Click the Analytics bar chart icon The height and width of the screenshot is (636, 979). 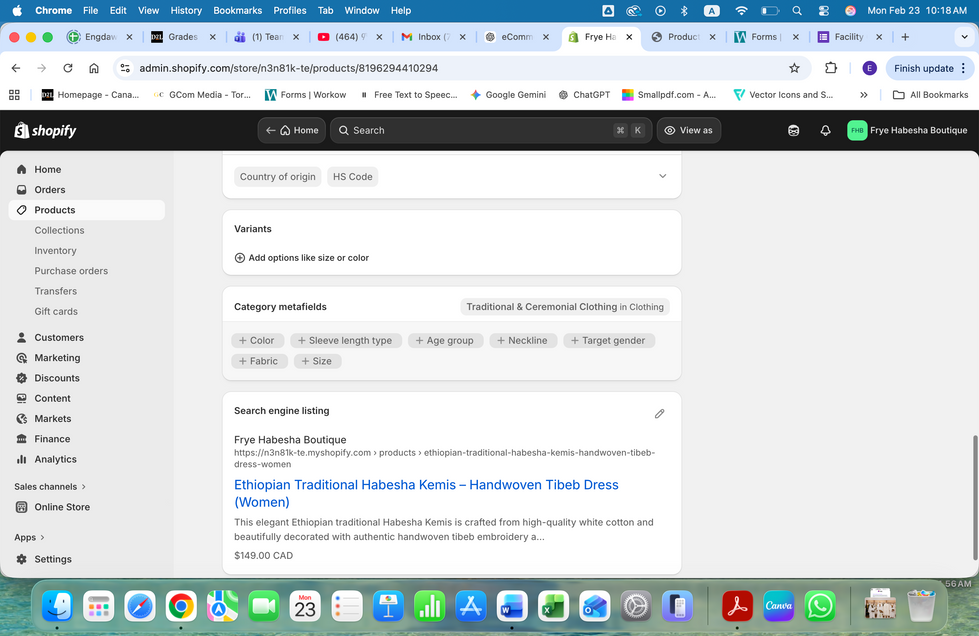pos(22,459)
